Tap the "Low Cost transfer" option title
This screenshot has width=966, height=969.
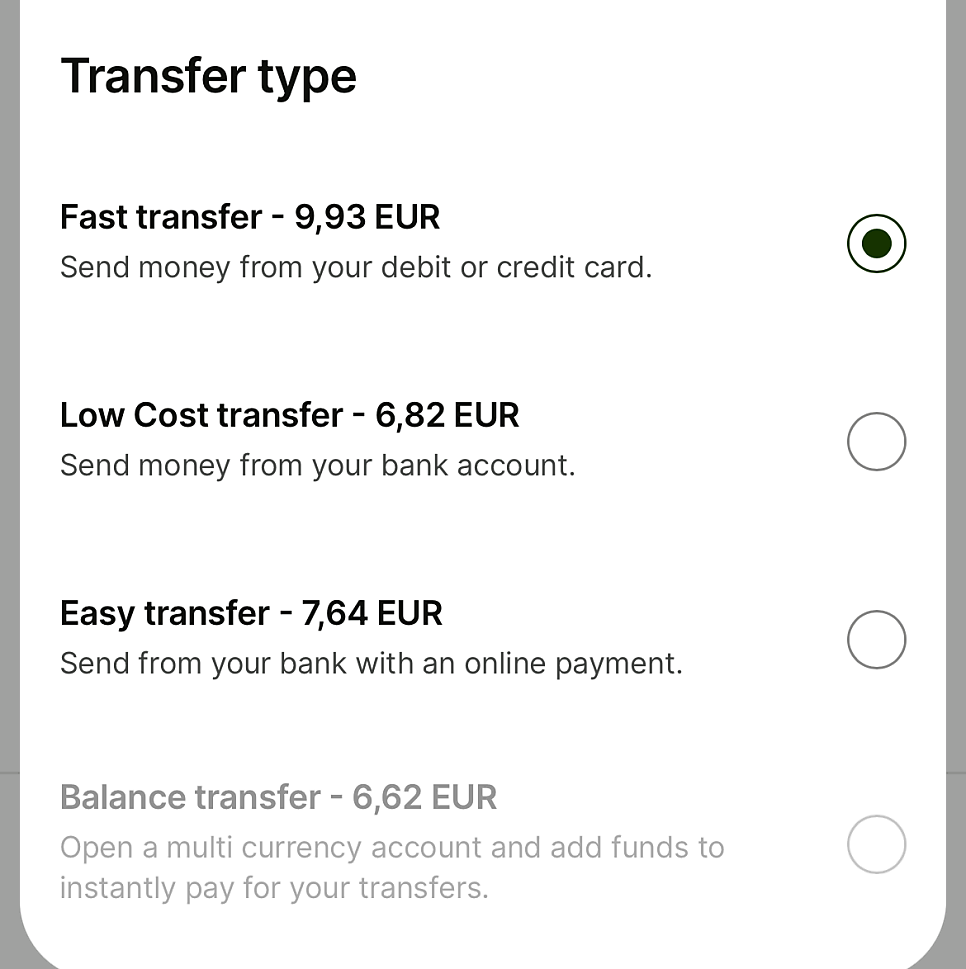[x=202, y=415]
